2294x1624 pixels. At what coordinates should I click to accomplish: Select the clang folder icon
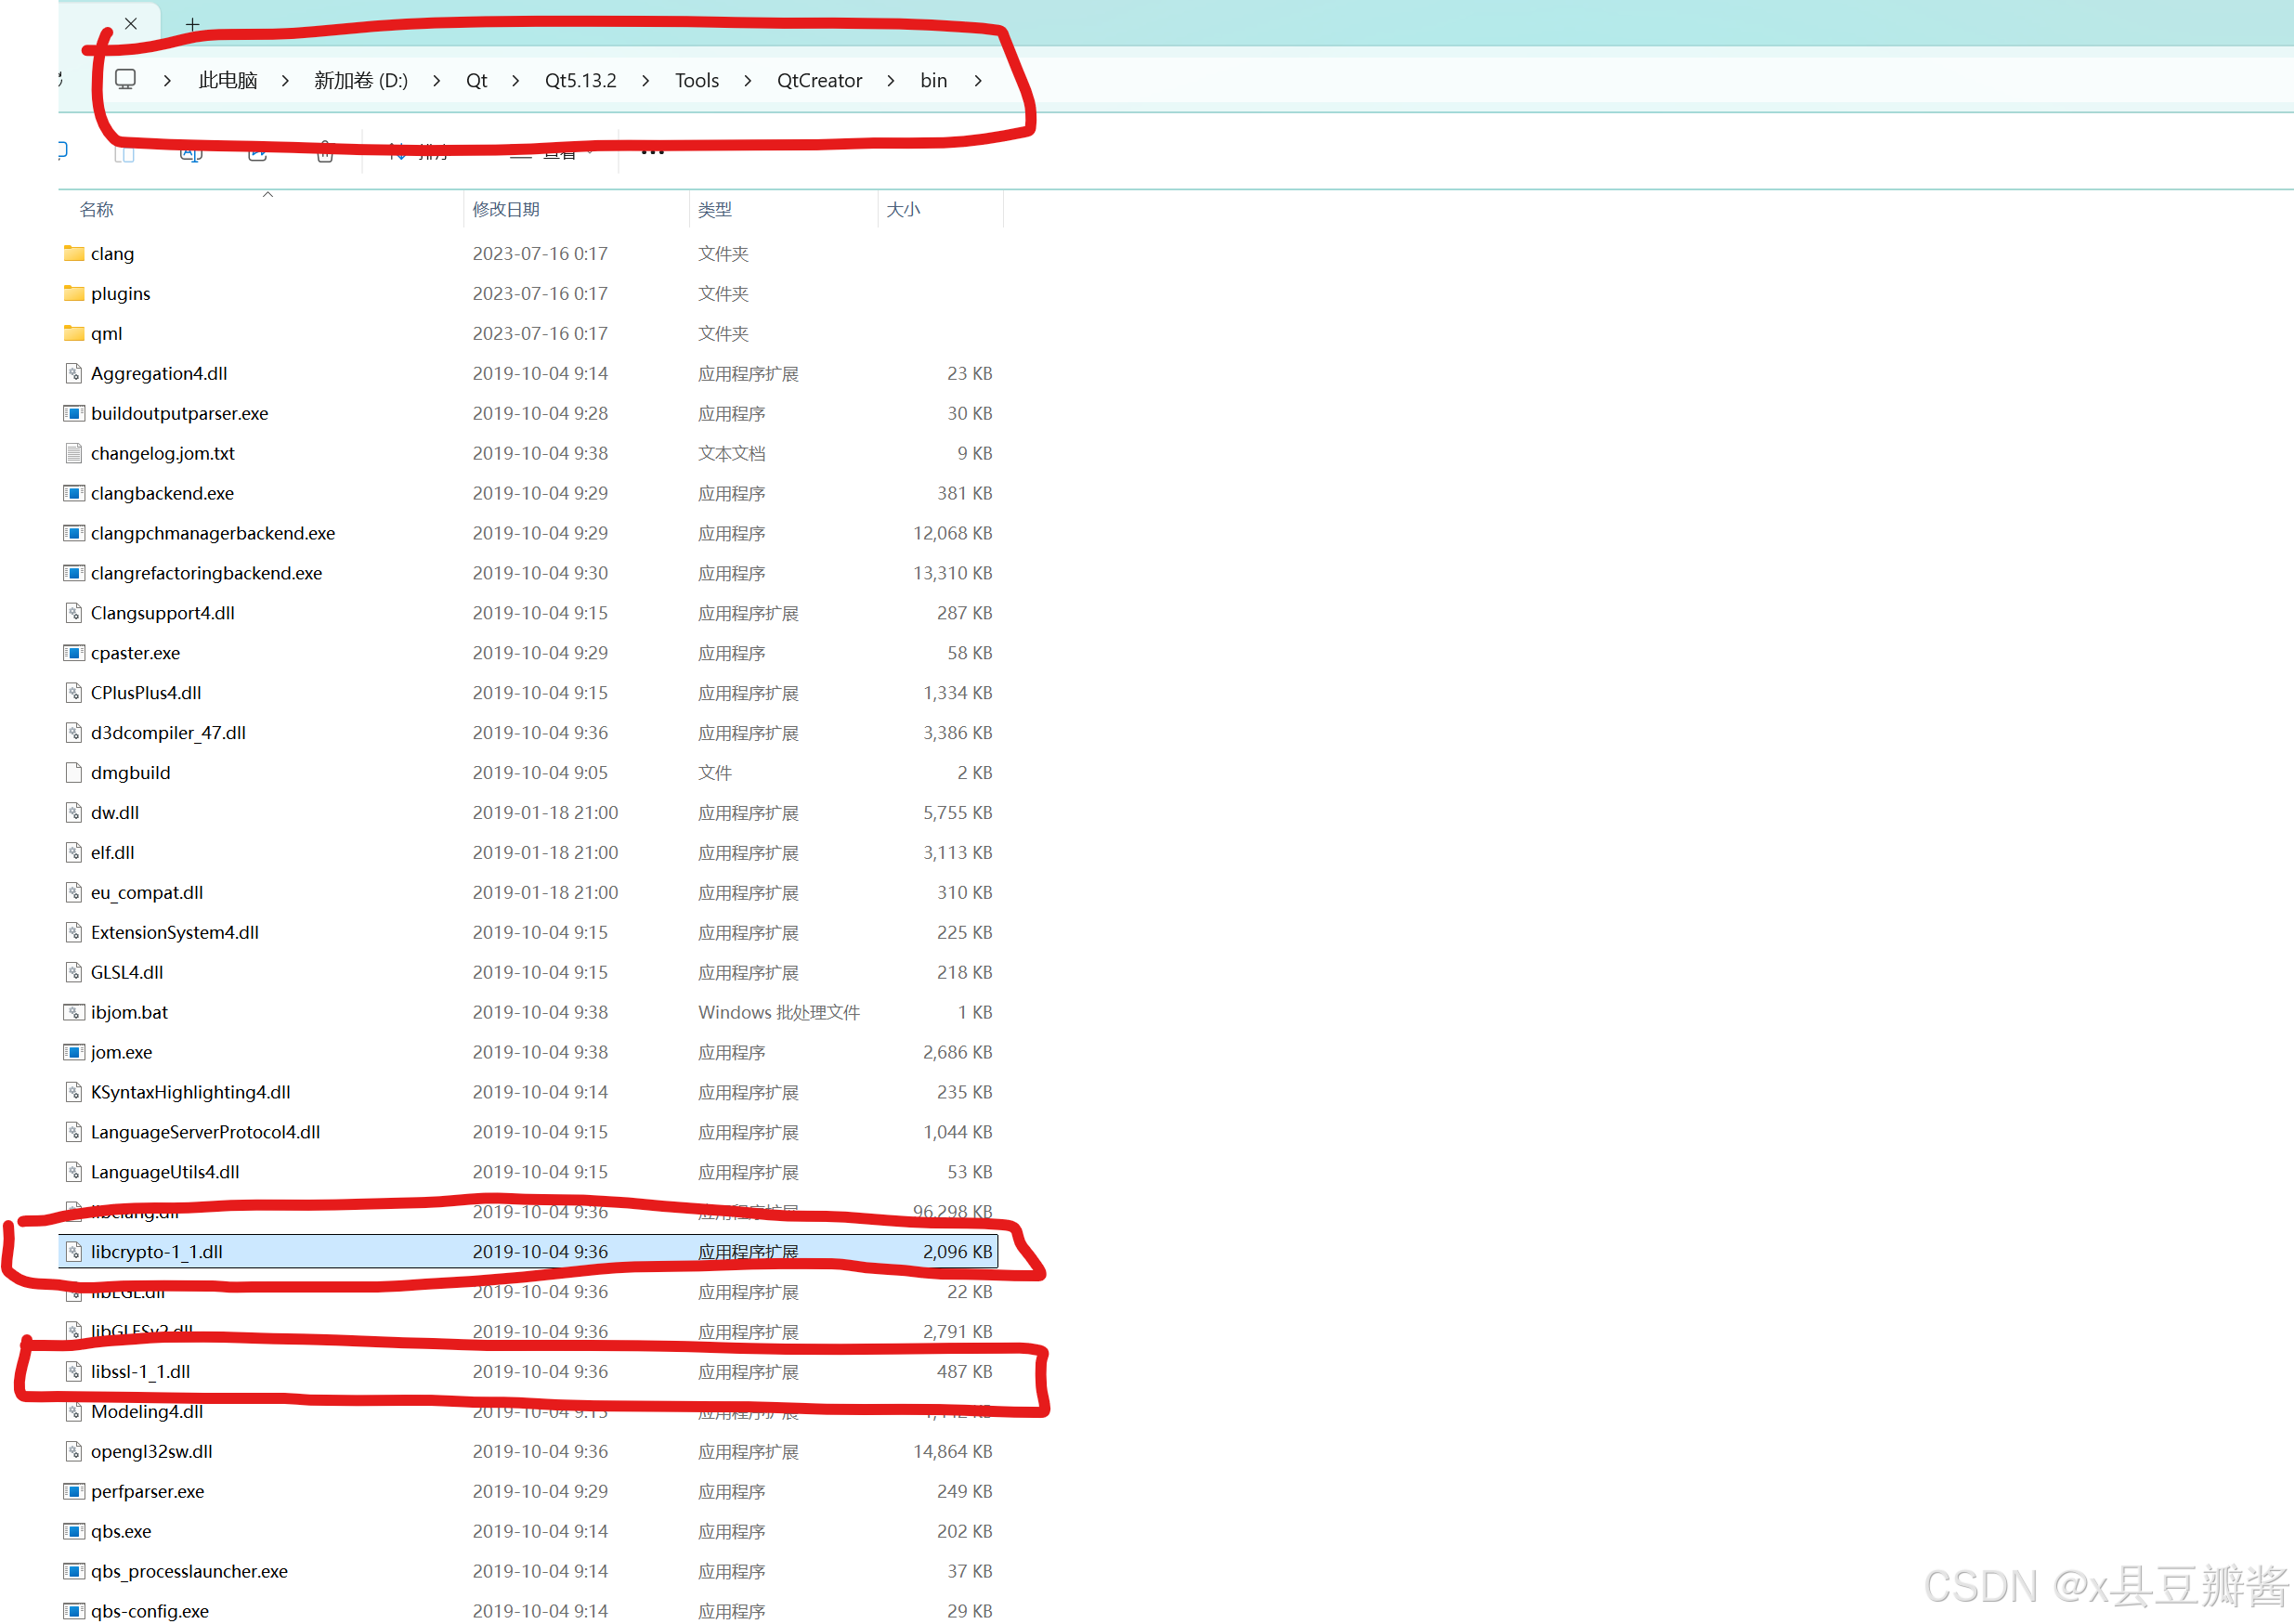pos(74,253)
